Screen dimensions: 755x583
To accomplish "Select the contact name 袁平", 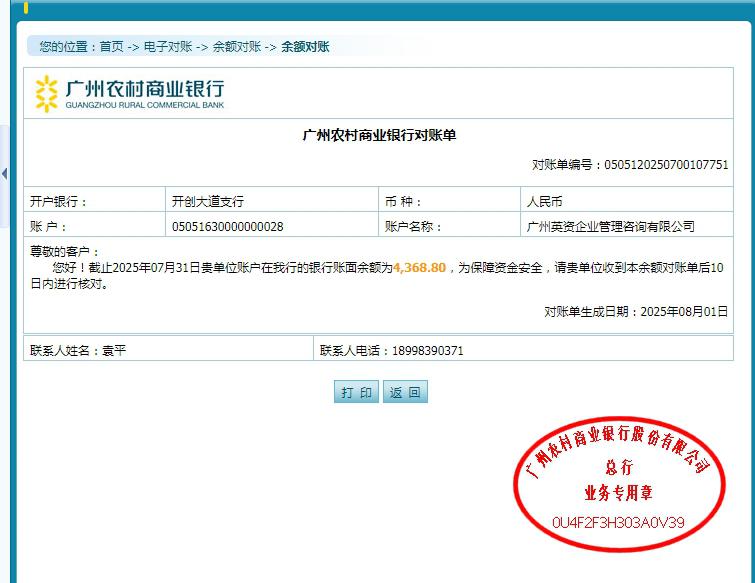I will pyautogui.click(x=114, y=351).
